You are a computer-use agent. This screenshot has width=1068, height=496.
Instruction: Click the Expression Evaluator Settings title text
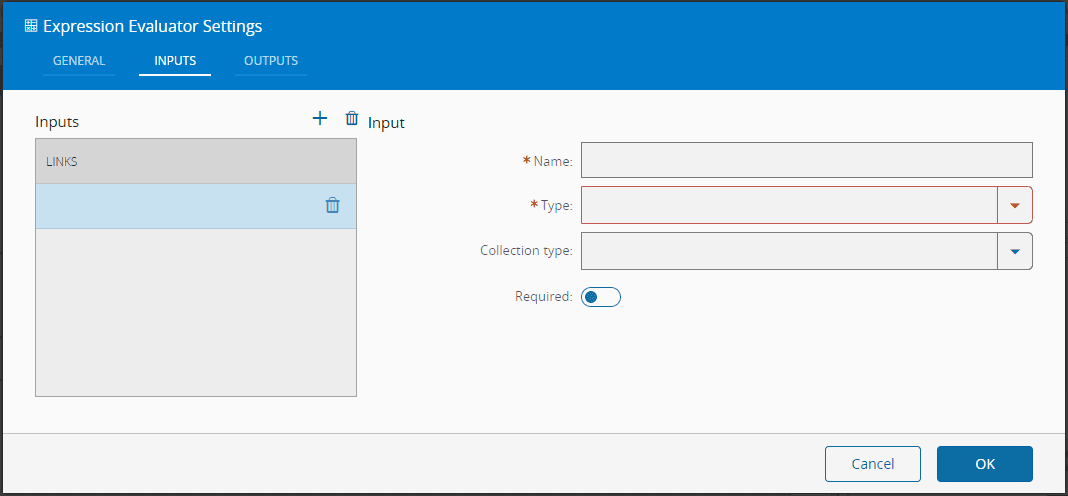[153, 26]
